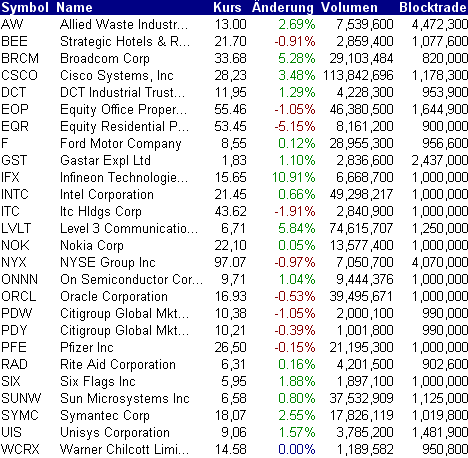
Task: Click Infineon change value 10.91%
Action: [294, 177]
